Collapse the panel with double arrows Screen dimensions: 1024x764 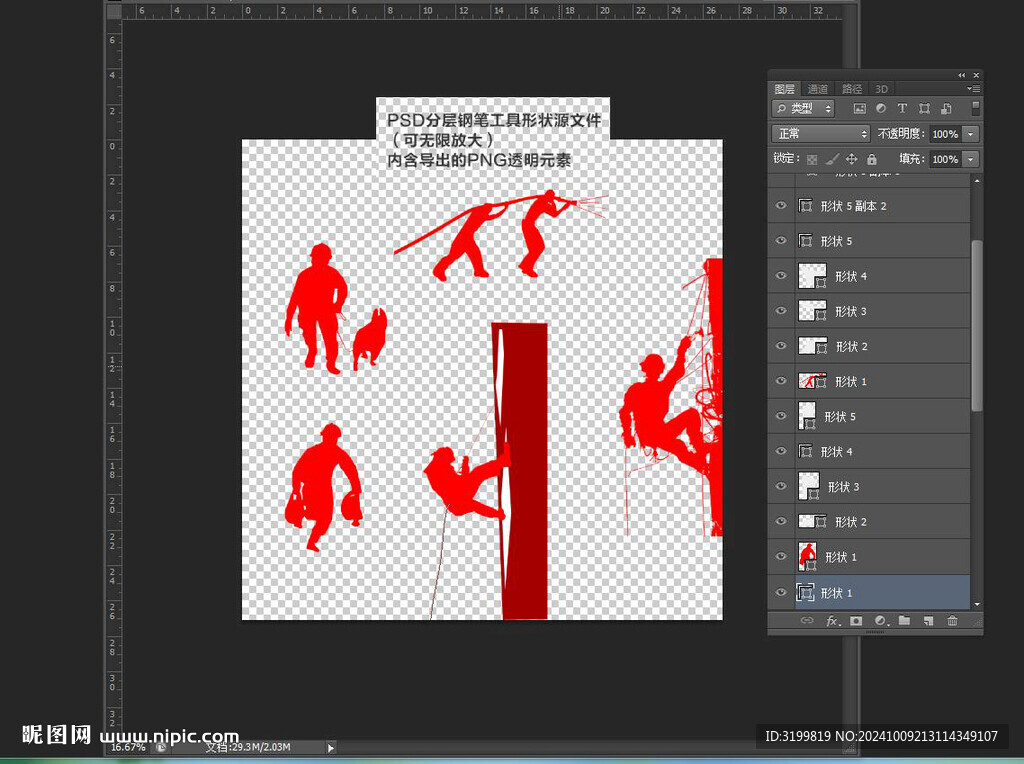click(962, 75)
